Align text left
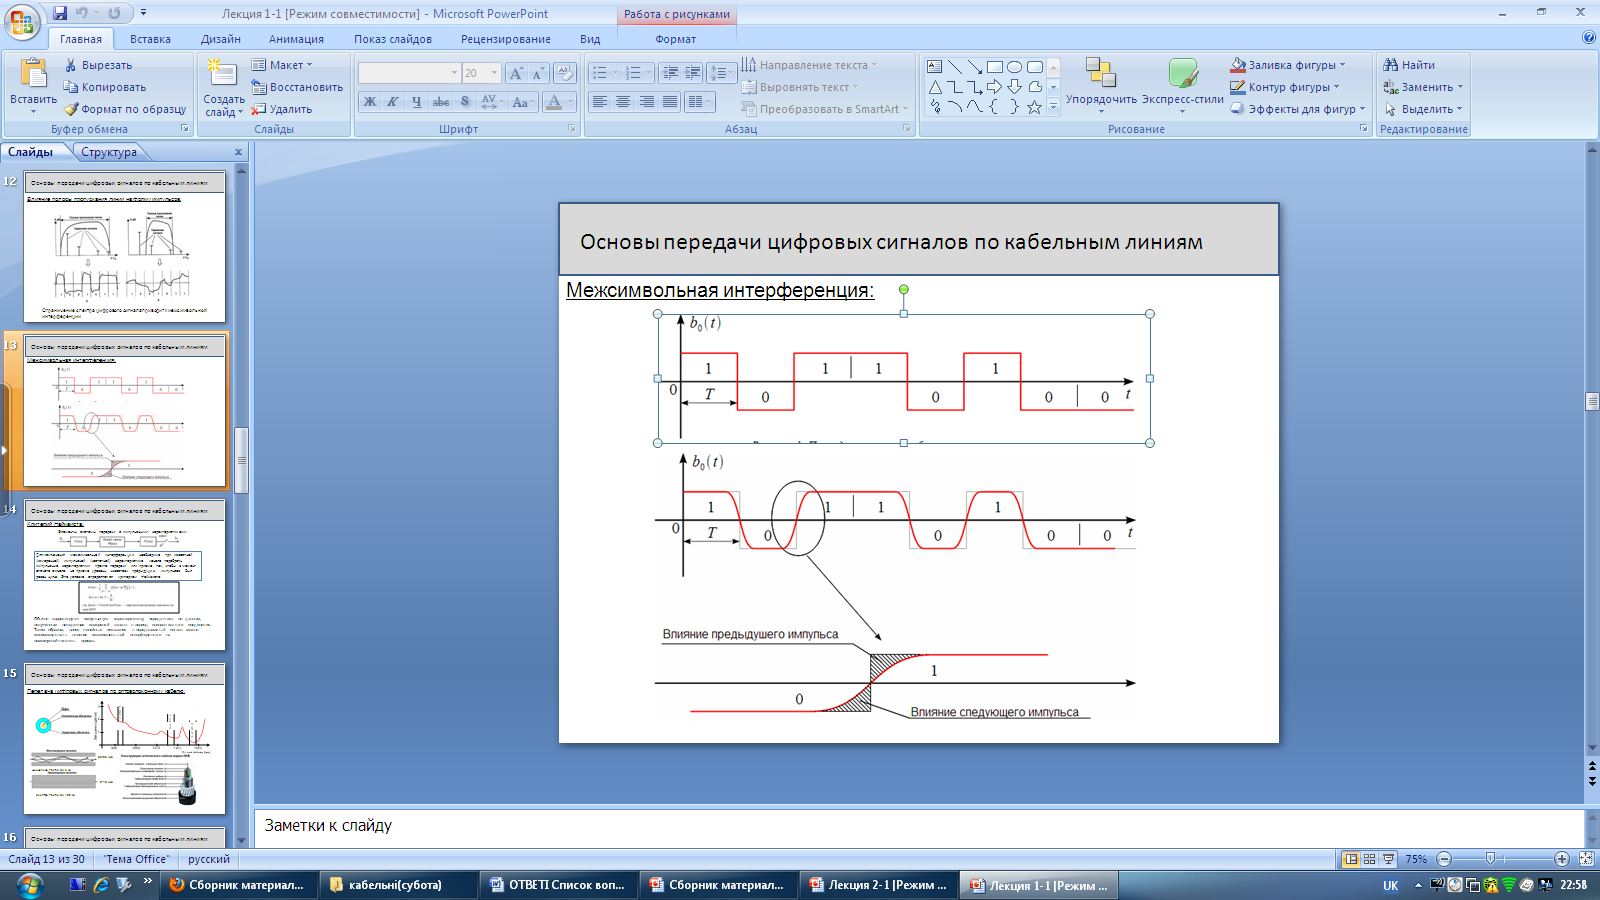Viewport: 1600px width, 900px height. pyautogui.click(x=600, y=102)
